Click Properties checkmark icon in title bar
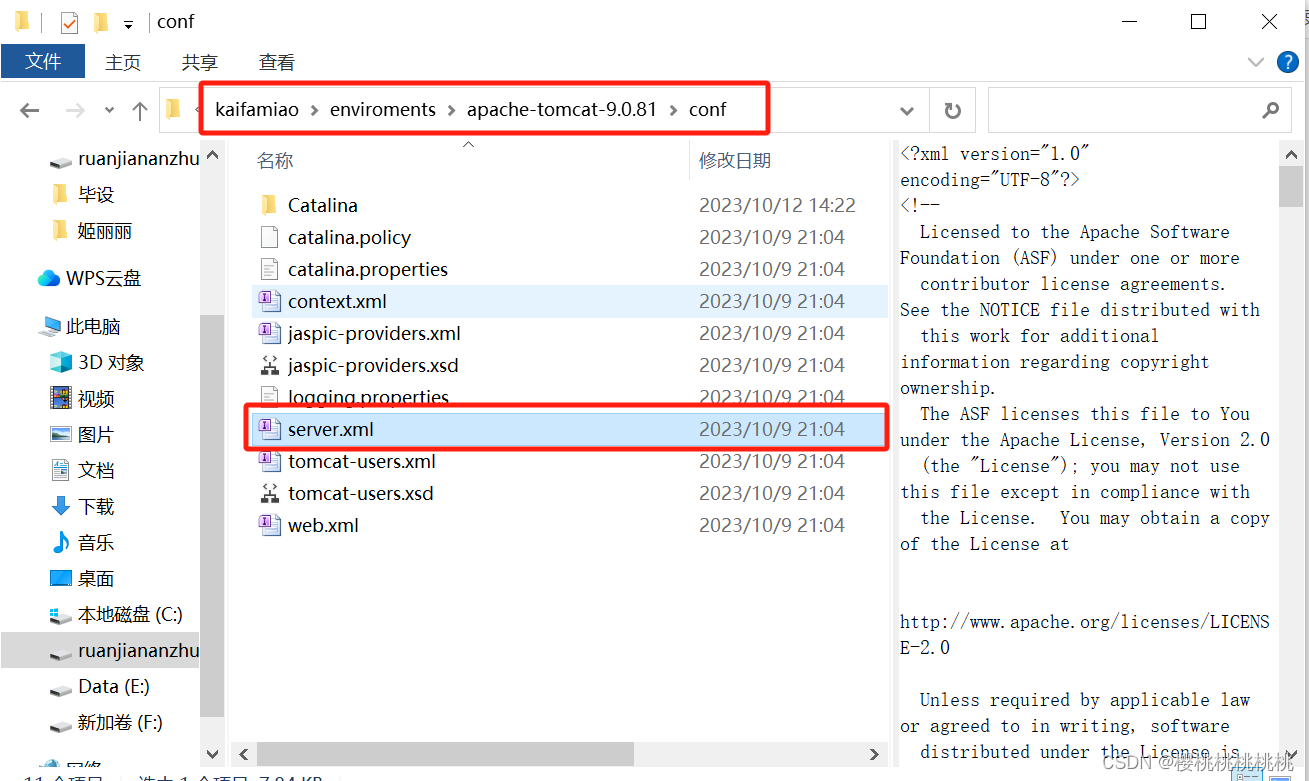 pos(69,22)
